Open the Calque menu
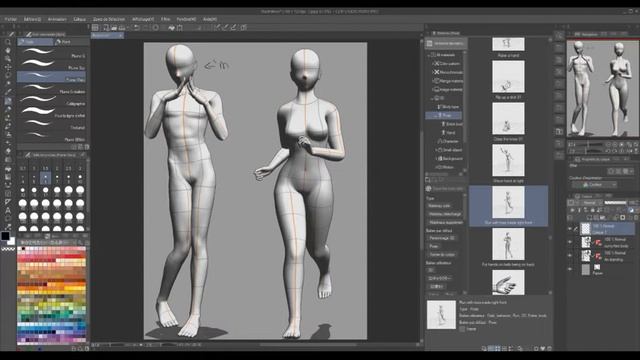 pyautogui.click(x=80, y=19)
